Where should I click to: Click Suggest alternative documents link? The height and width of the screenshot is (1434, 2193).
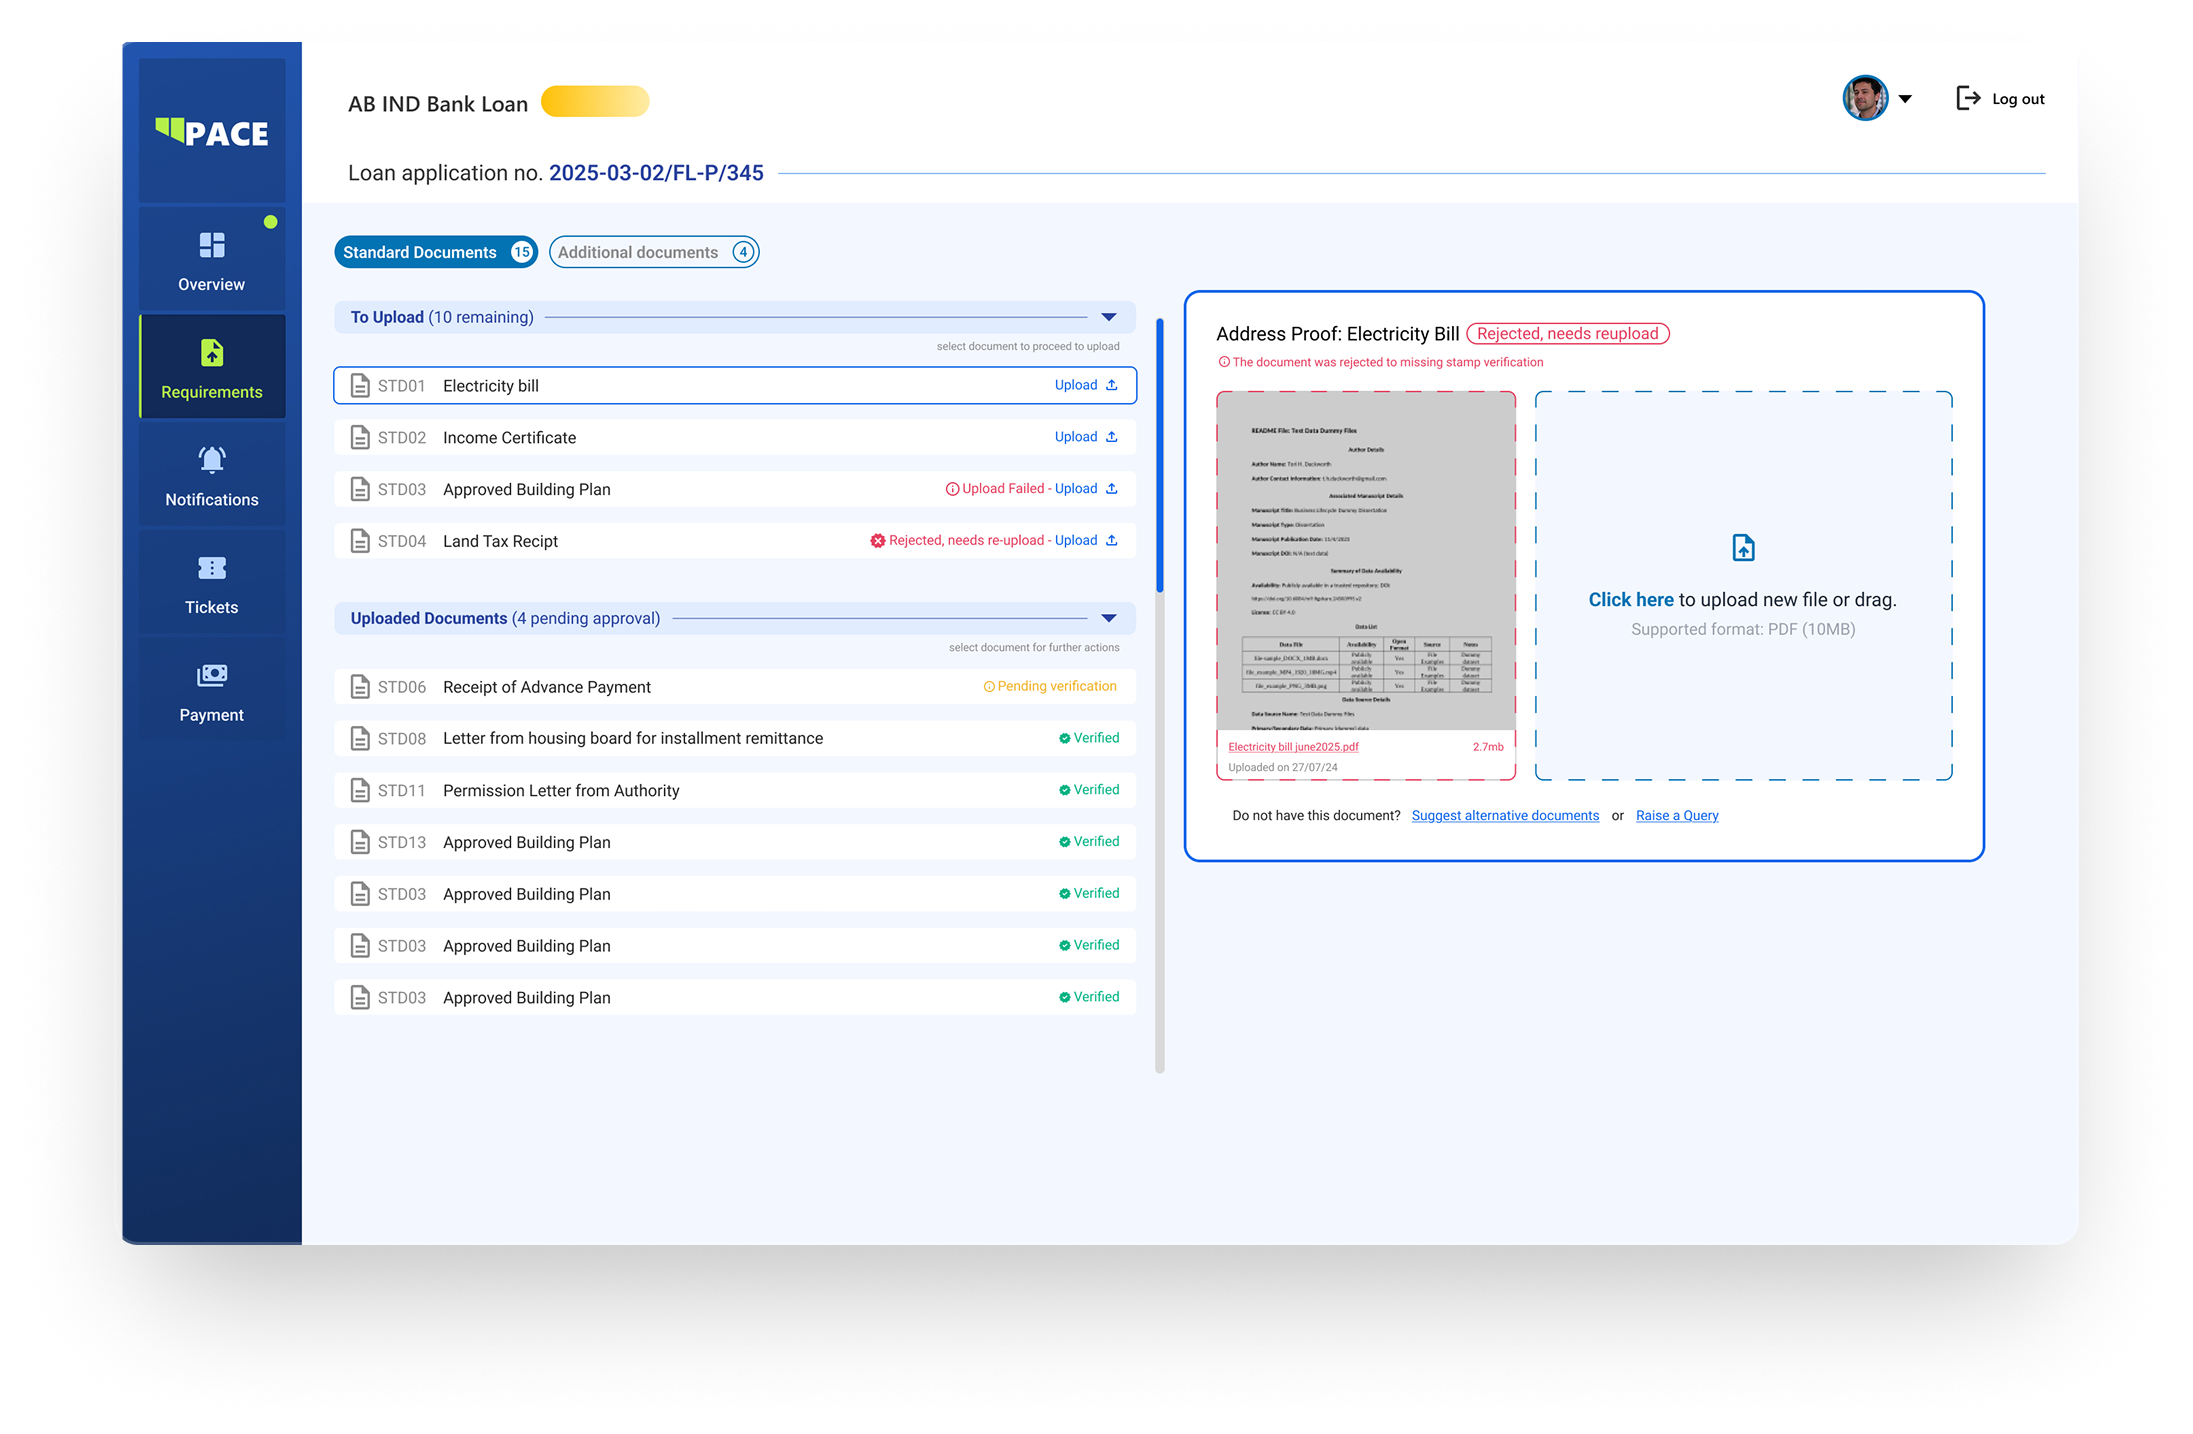click(1505, 816)
